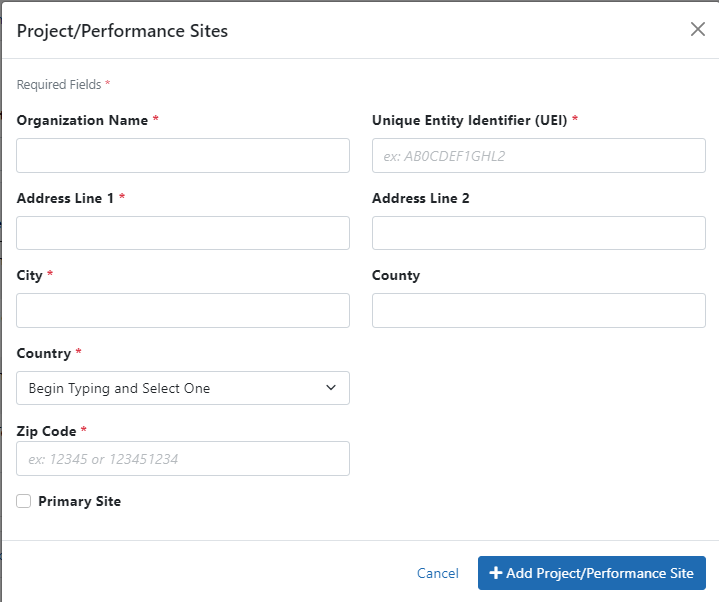Focus the Organization Name field
Image resolution: width=719 pixels, height=602 pixels.
point(183,155)
